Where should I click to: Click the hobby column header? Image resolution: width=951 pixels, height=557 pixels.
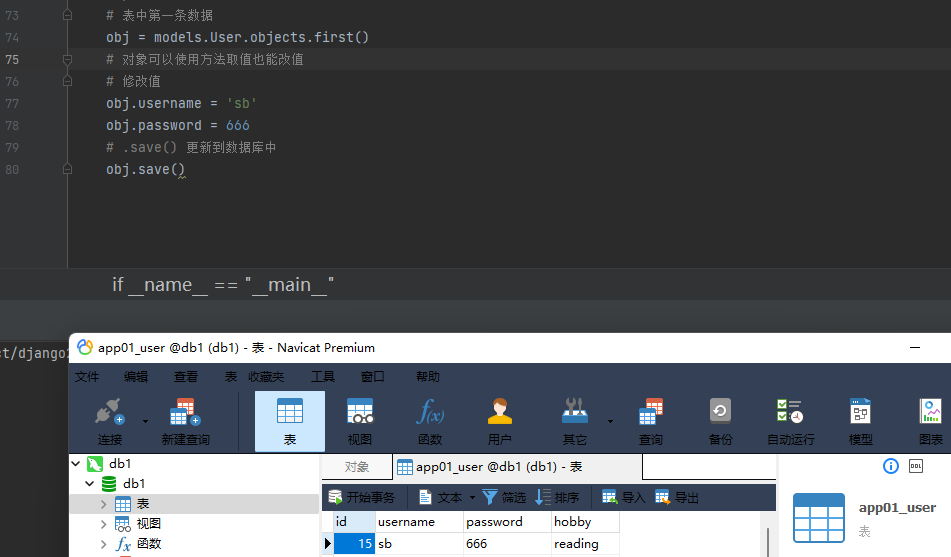tap(585, 522)
